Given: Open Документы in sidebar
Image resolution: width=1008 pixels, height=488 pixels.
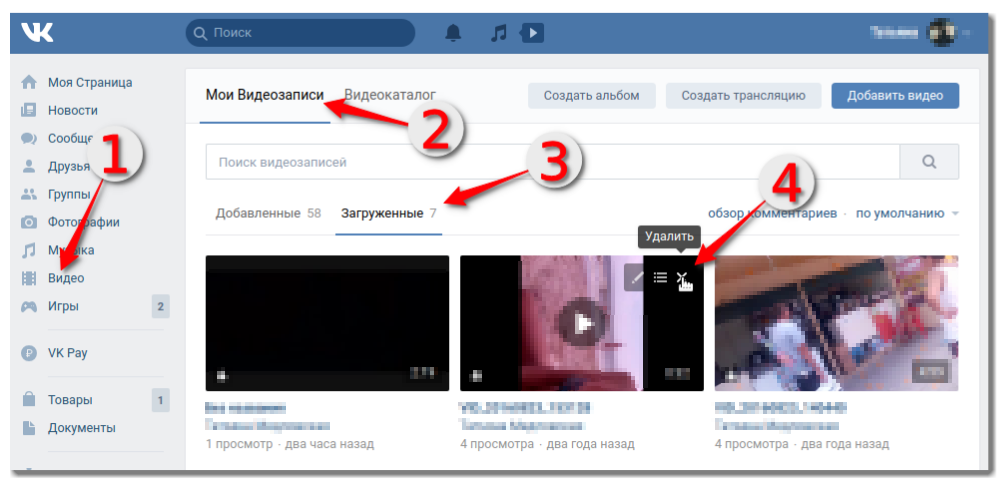Looking at the screenshot, I should 82,428.
